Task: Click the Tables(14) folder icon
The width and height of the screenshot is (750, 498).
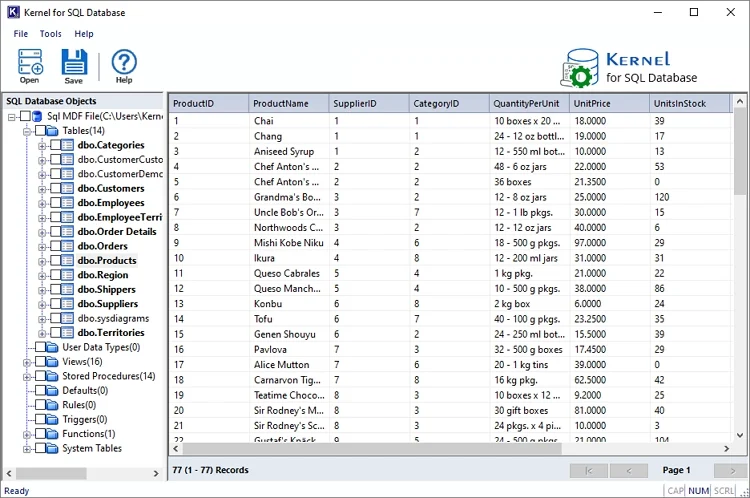Action: [53, 131]
